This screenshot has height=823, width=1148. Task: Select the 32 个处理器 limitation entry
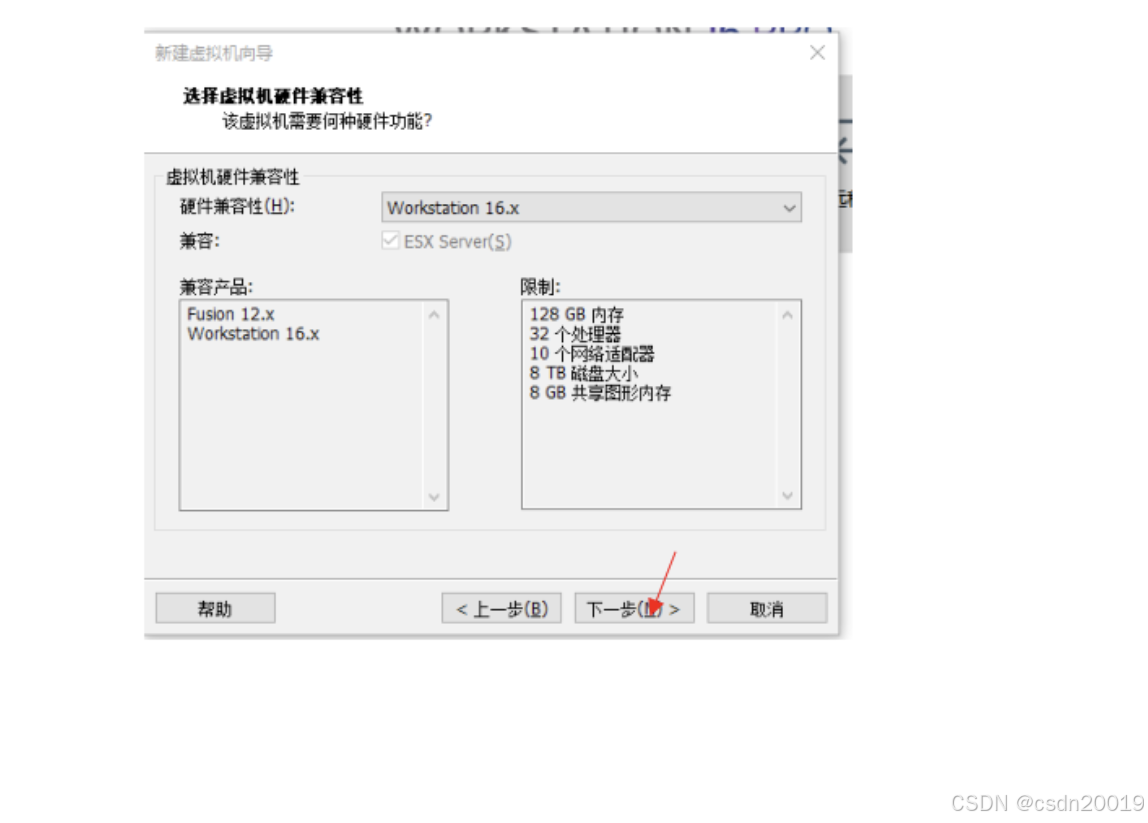[x=575, y=334]
